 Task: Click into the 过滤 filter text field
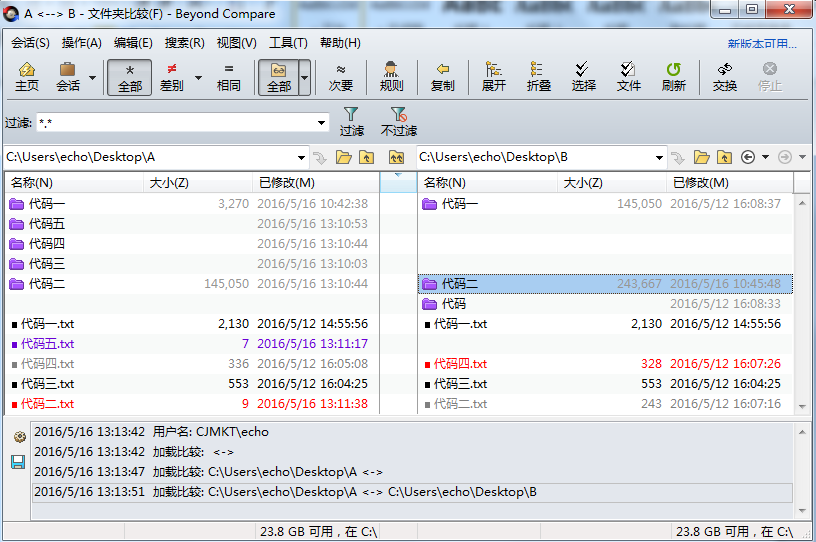coord(175,123)
